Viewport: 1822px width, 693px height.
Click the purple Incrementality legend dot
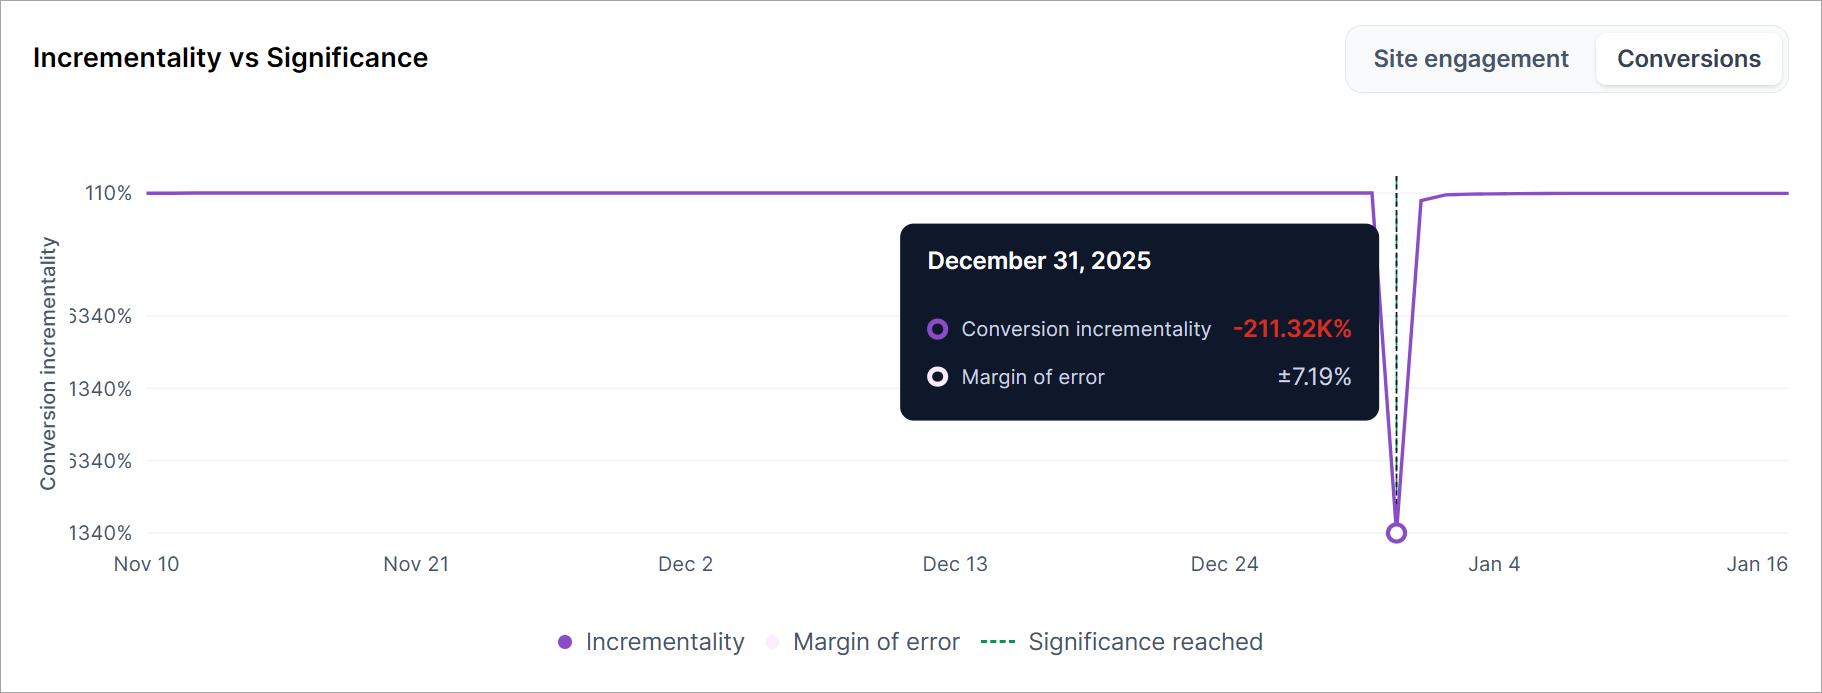[x=565, y=642]
